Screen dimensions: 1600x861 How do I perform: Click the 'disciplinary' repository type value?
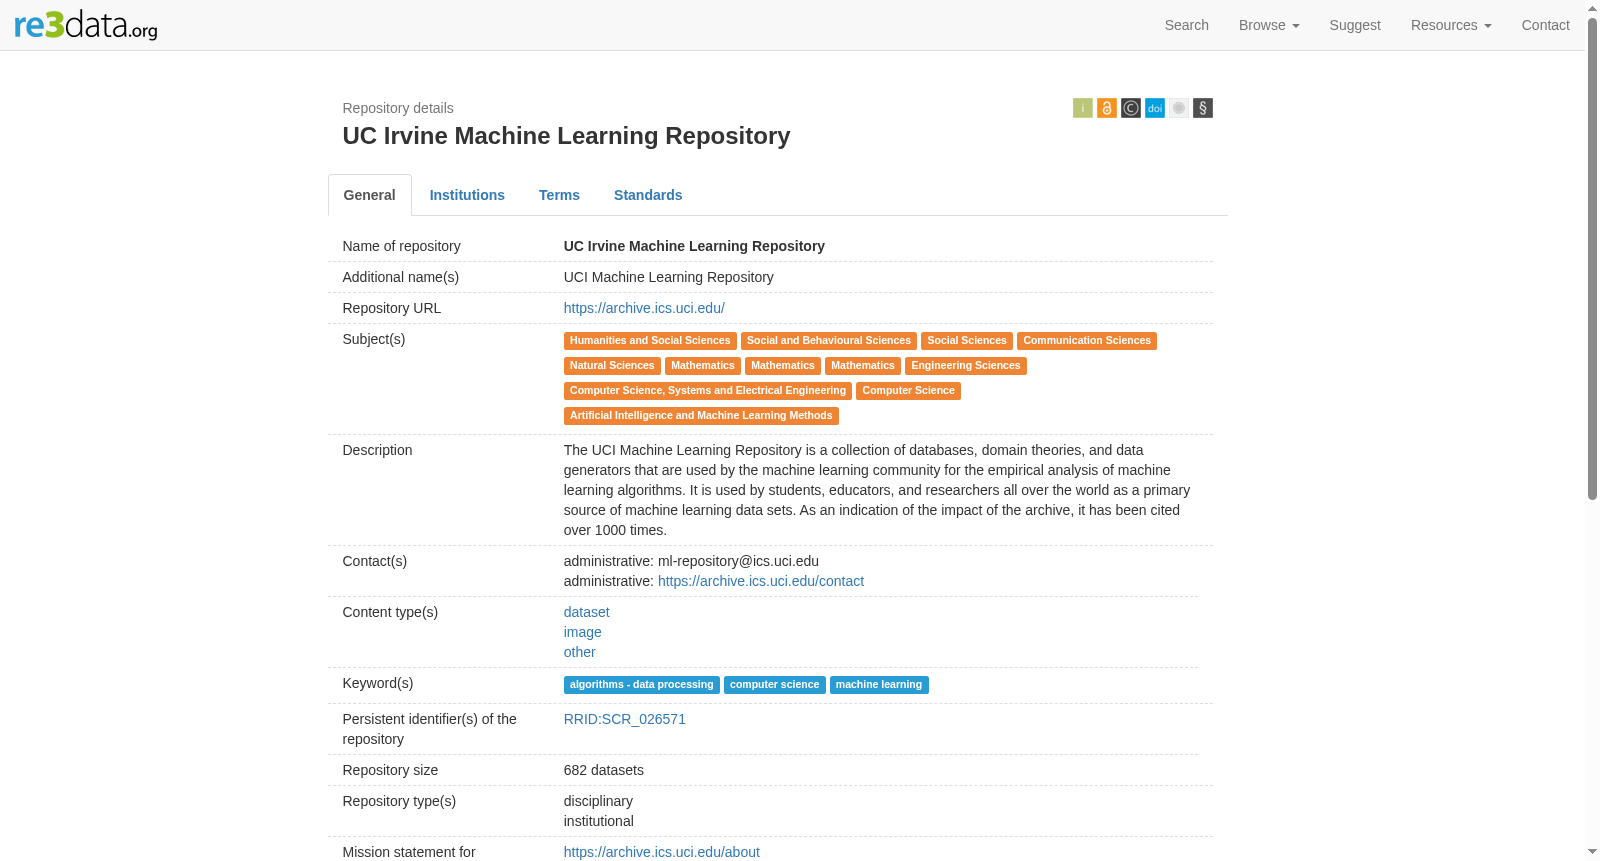click(x=598, y=801)
